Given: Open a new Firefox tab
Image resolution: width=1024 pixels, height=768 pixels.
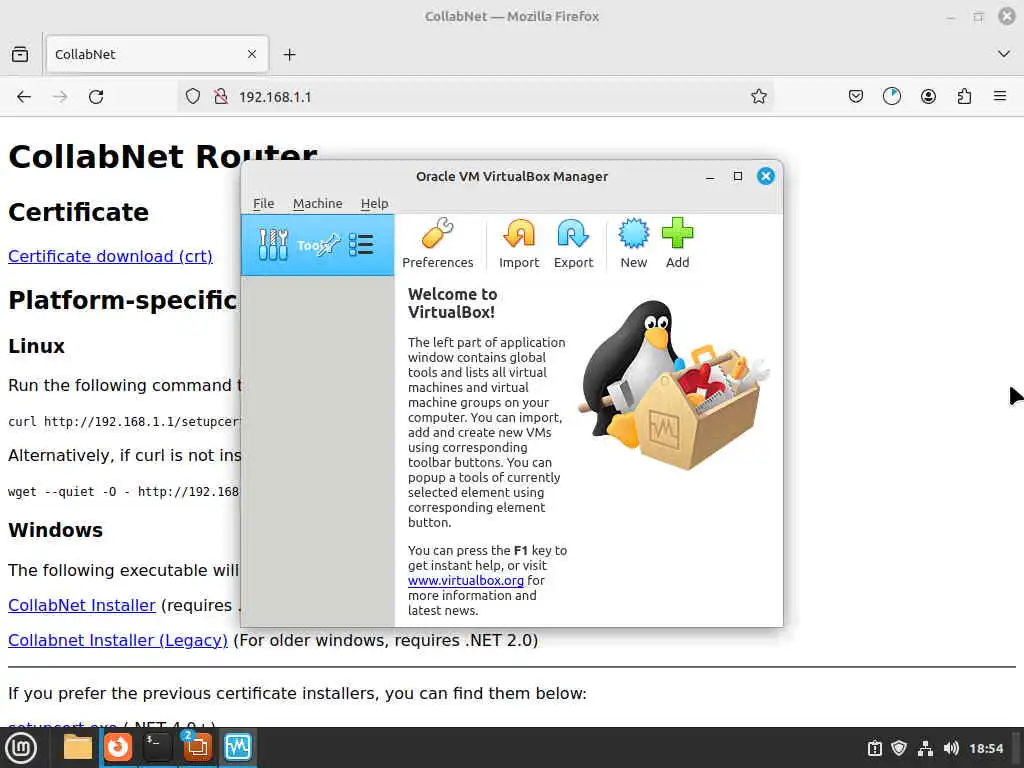Looking at the screenshot, I should [289, 54].
